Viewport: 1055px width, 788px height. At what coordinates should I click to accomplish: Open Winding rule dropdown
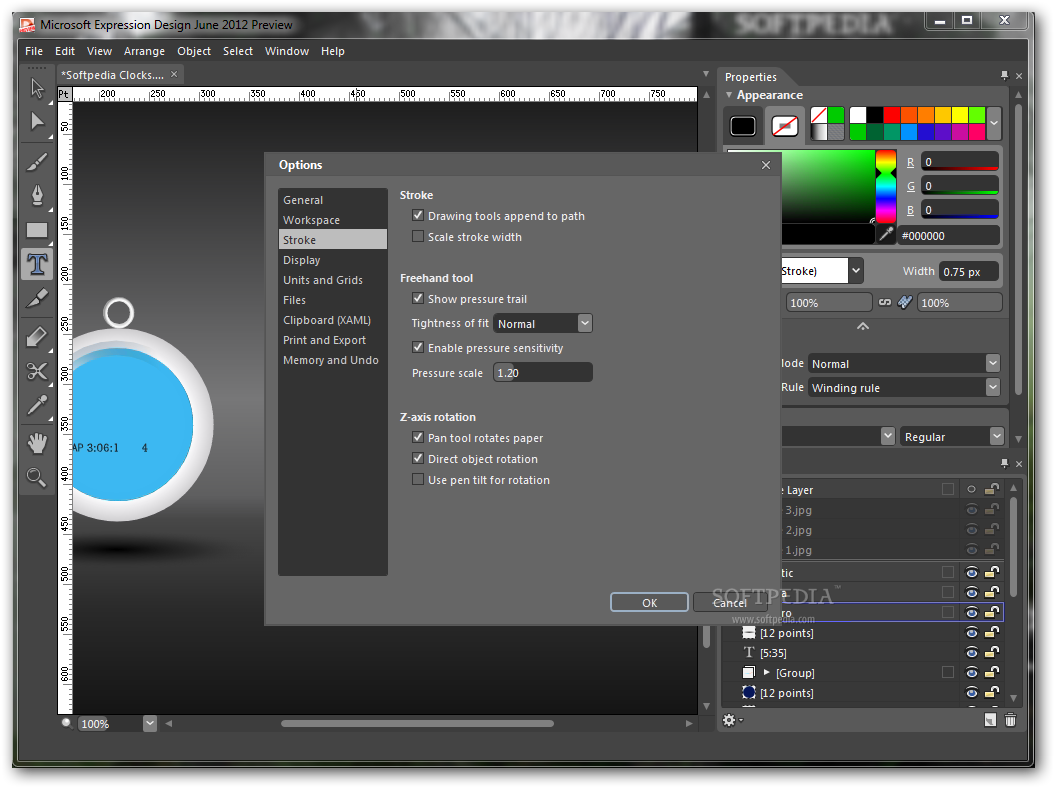[x=992, y=387]
